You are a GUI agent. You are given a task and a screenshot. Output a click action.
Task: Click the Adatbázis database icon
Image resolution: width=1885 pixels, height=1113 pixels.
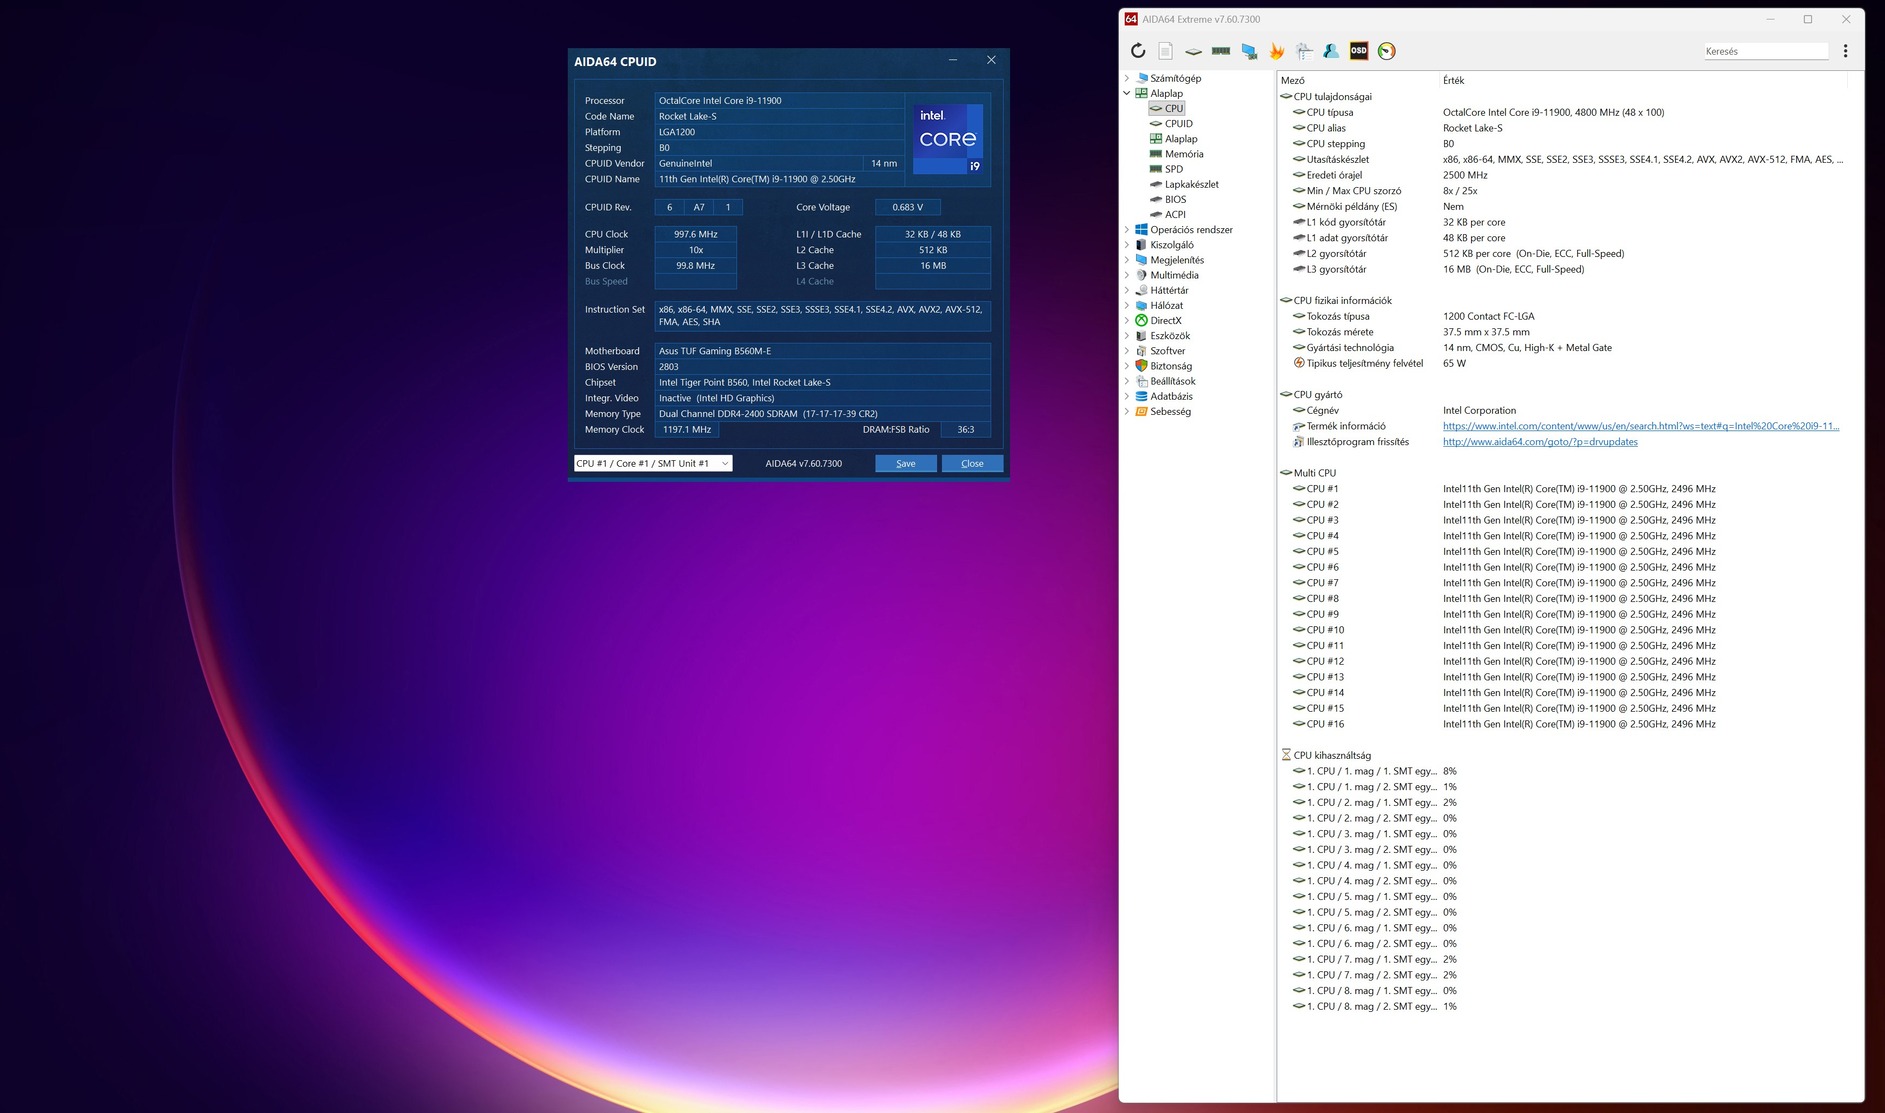click(x=1142, y=396)
